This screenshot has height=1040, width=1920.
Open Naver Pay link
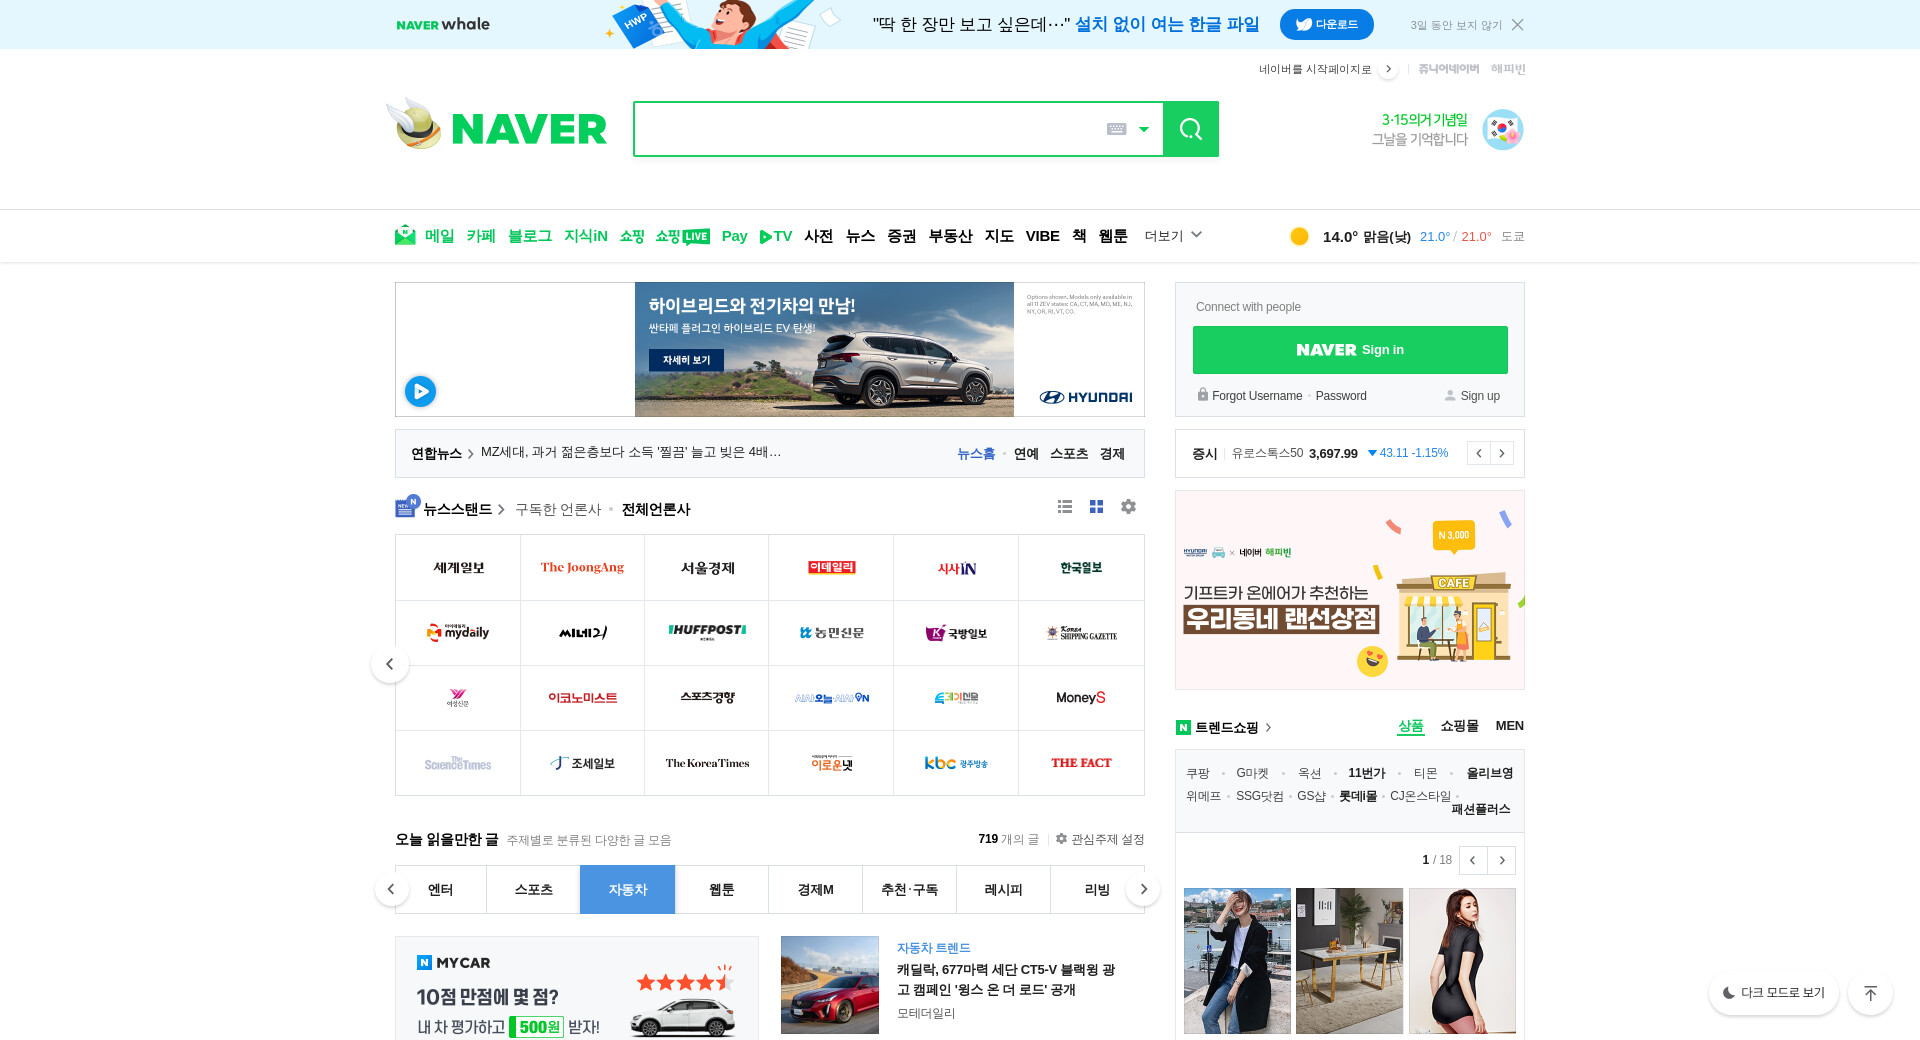coord(735,236)
